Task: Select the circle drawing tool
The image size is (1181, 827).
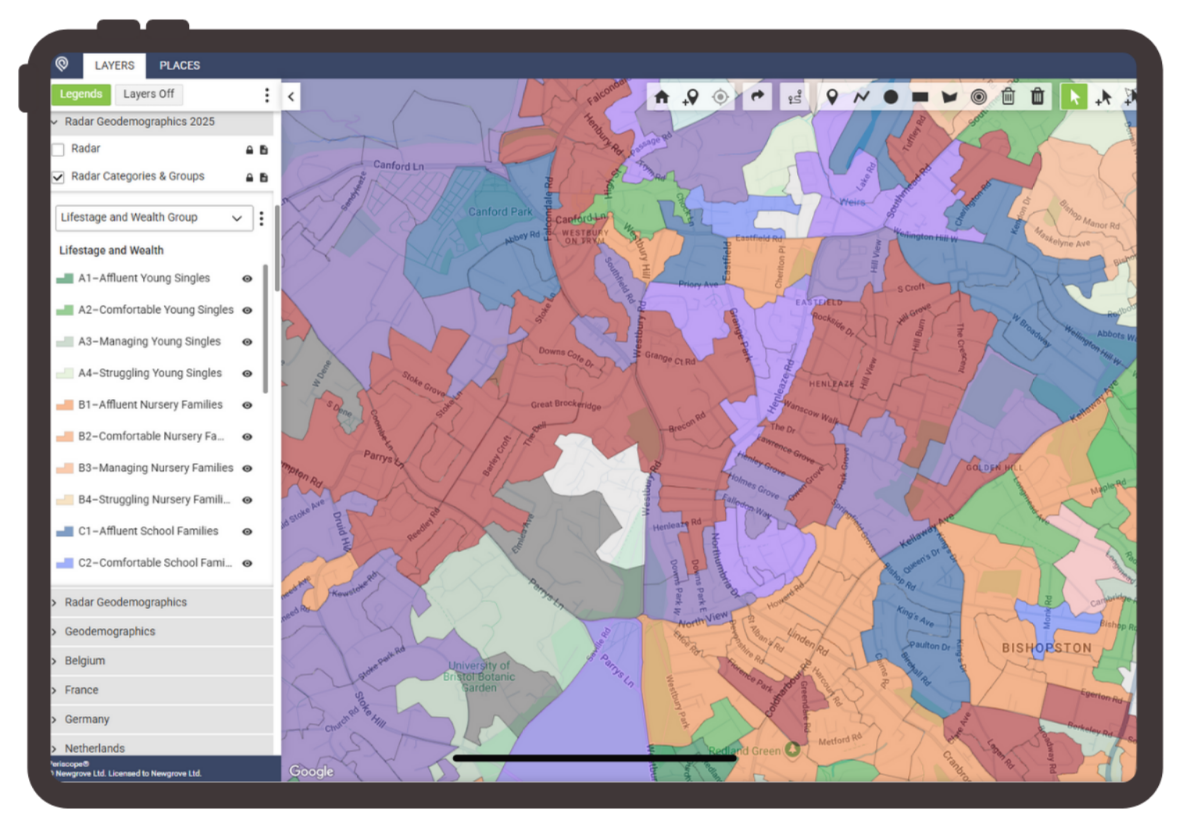Action: point(891,96)
